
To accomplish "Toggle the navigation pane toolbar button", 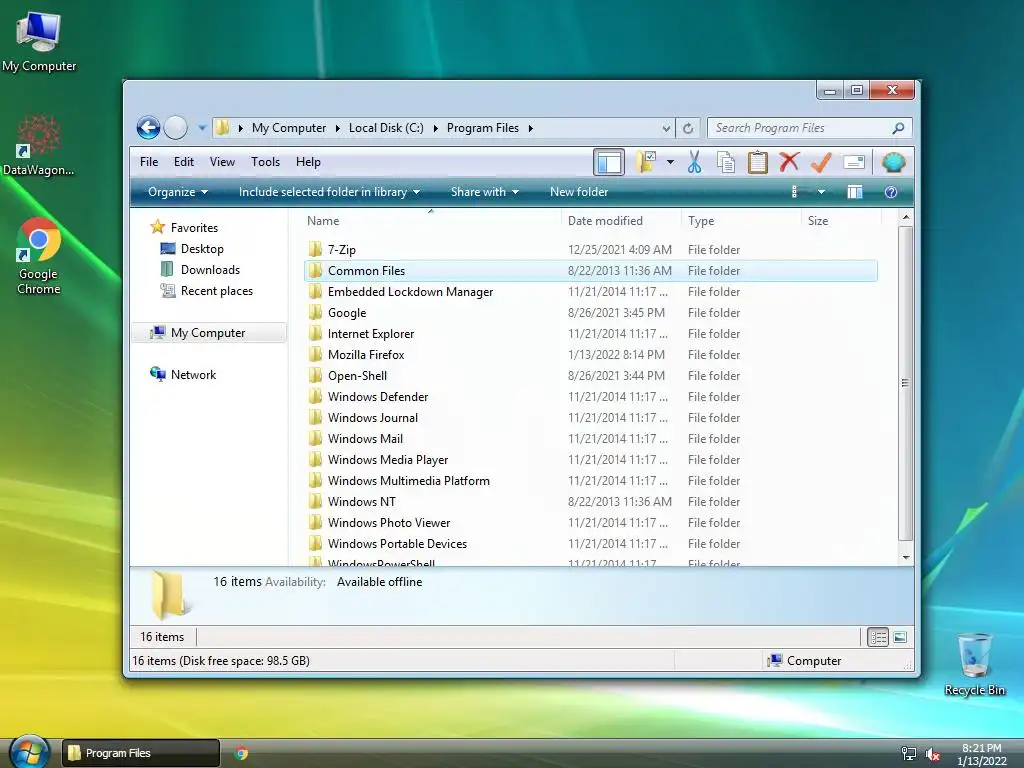I will point(609,162).
